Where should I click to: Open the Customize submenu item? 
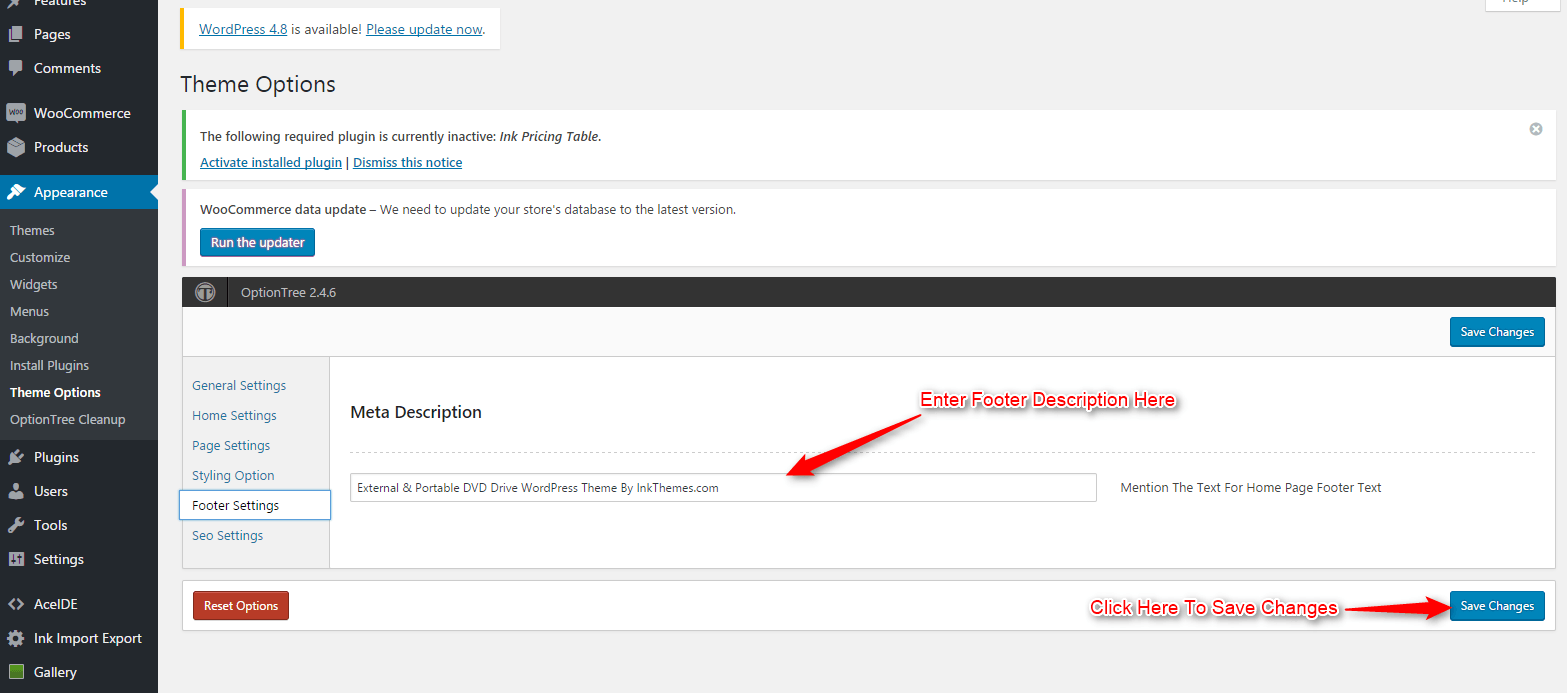tap(40, 257)
